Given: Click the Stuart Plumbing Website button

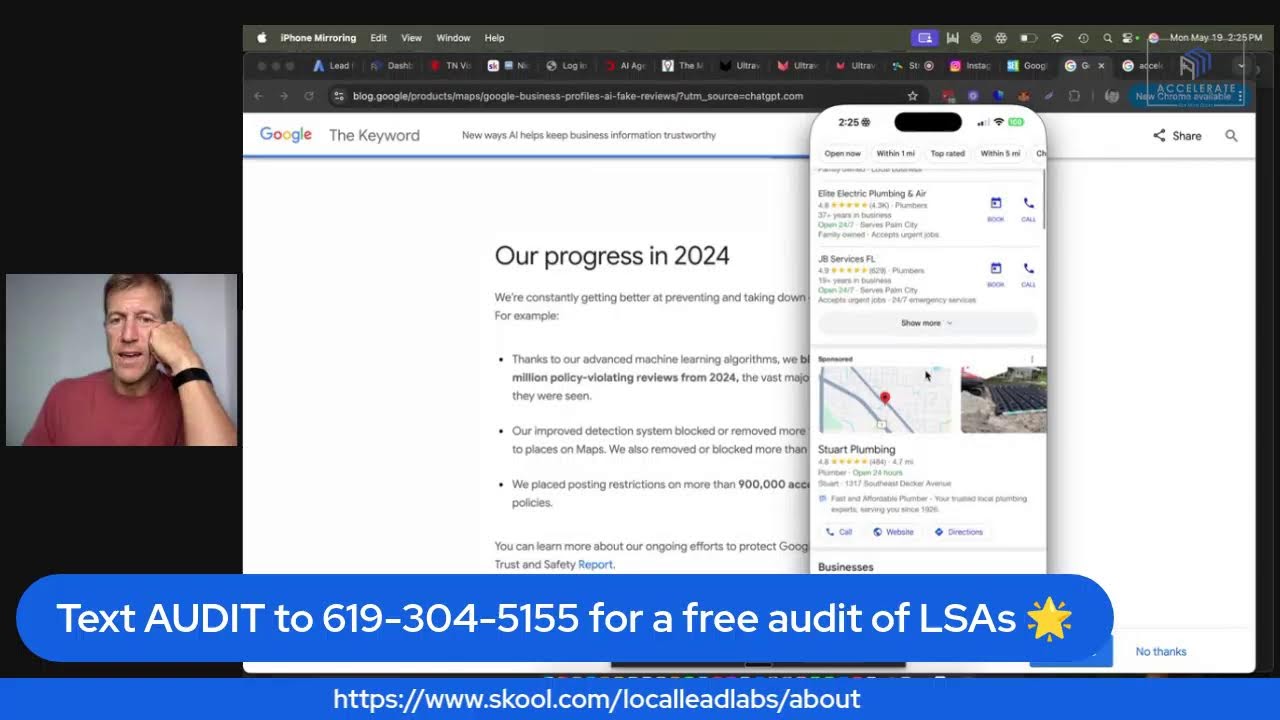Looking at the screenshot, I should click(x=893, y=532).
